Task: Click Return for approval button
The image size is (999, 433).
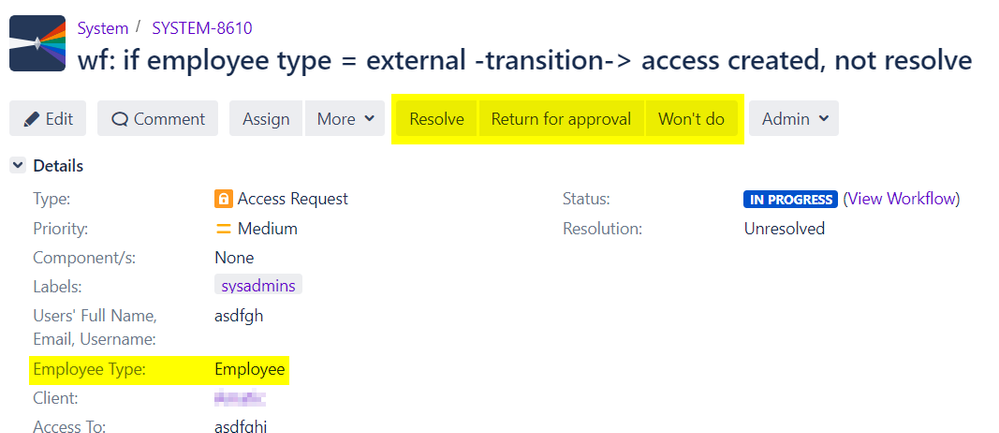Action: click(561, 118)
